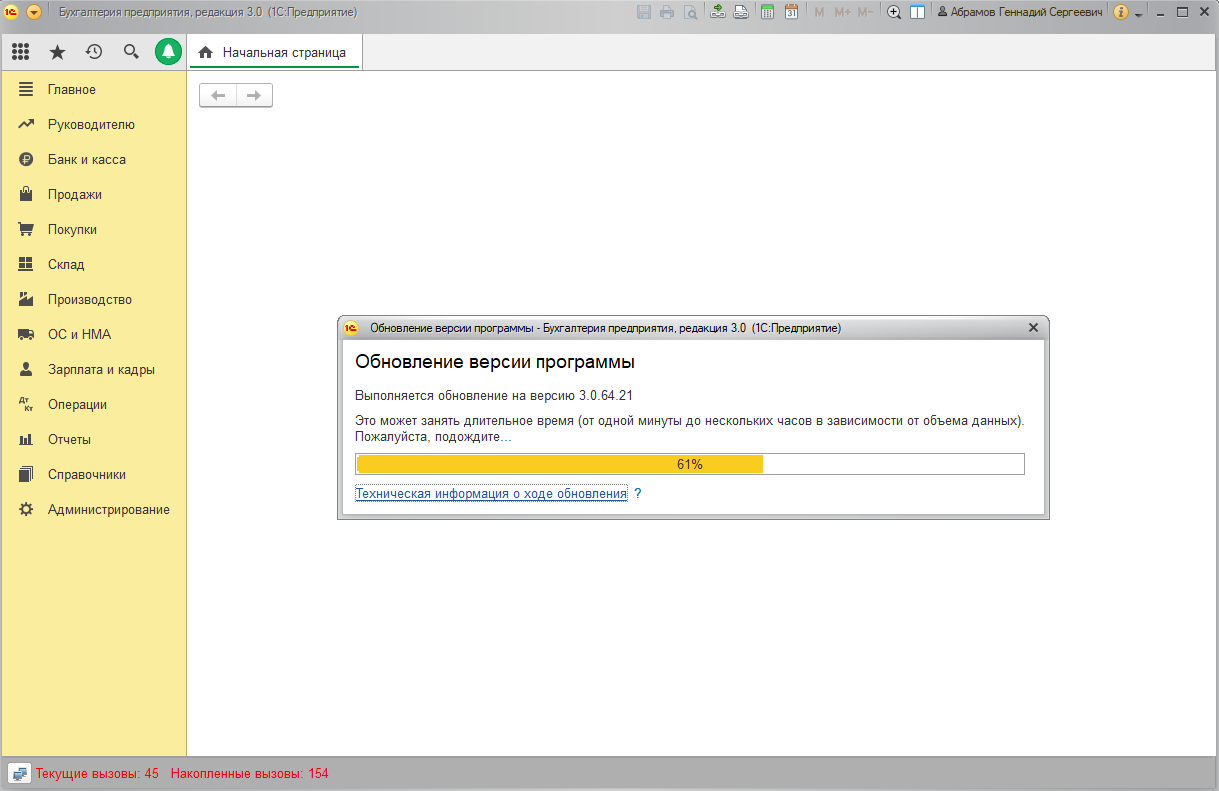Open main menu dropdown arrow in title bar
This screenshot has height=791, width=1219.
click(34, 12)
